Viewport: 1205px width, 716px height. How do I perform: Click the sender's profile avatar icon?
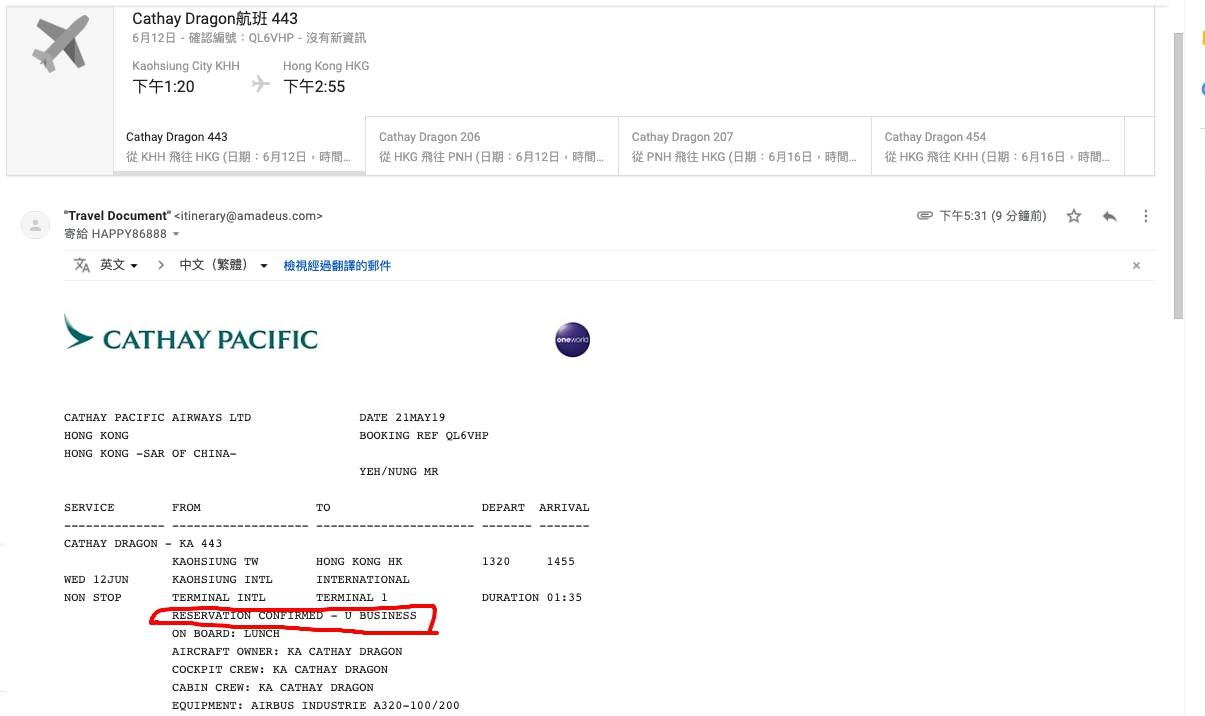36,225
